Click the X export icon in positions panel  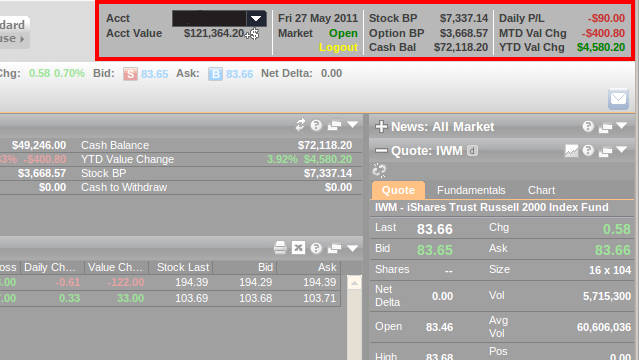298,247
